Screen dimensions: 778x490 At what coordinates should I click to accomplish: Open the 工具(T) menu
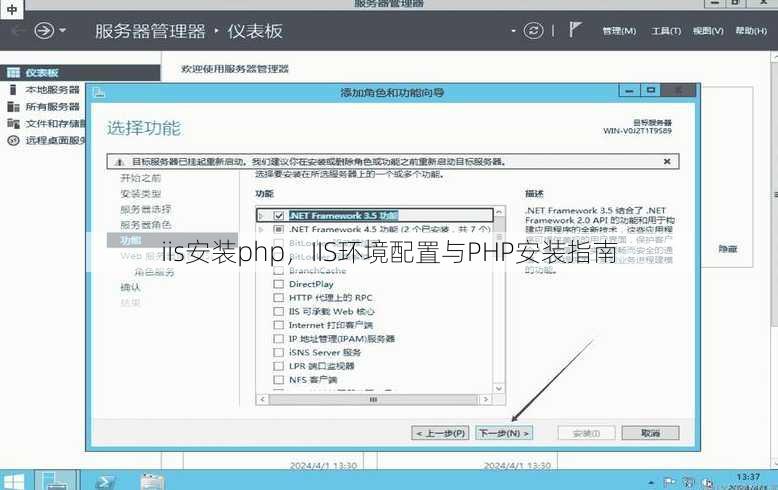coord(666,31)
